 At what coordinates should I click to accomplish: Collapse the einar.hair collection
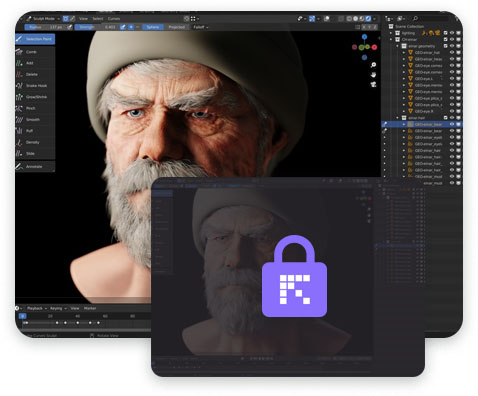(398, 118)
